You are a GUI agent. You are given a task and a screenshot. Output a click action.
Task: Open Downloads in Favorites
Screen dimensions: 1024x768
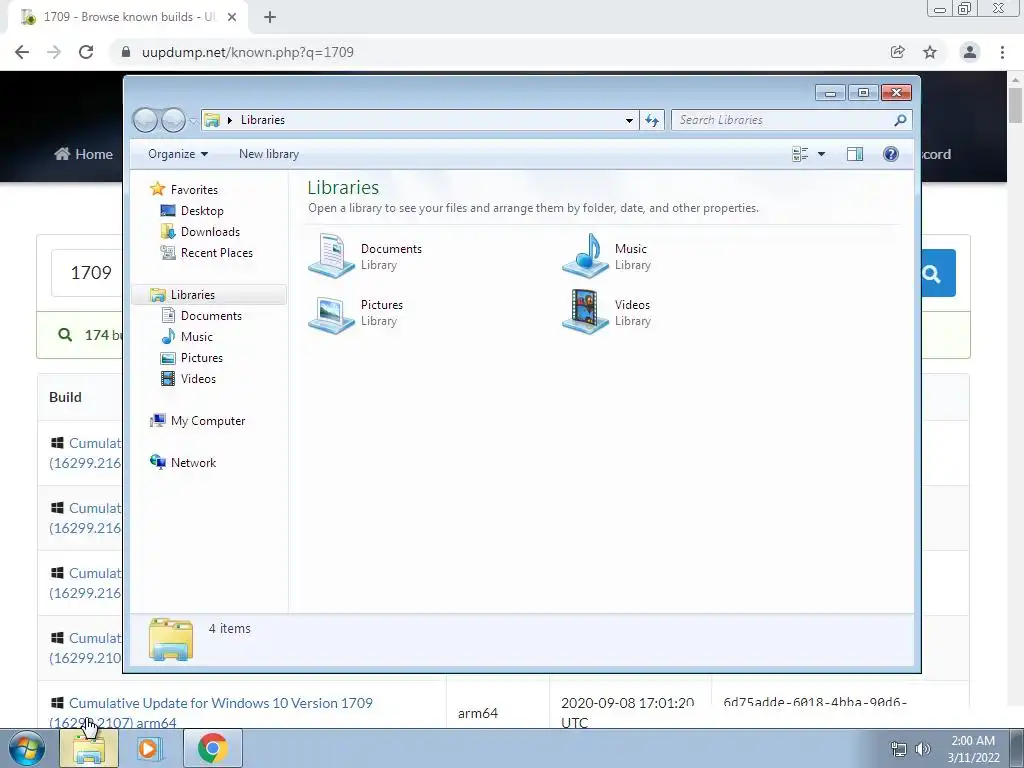[x=210, y=231]
